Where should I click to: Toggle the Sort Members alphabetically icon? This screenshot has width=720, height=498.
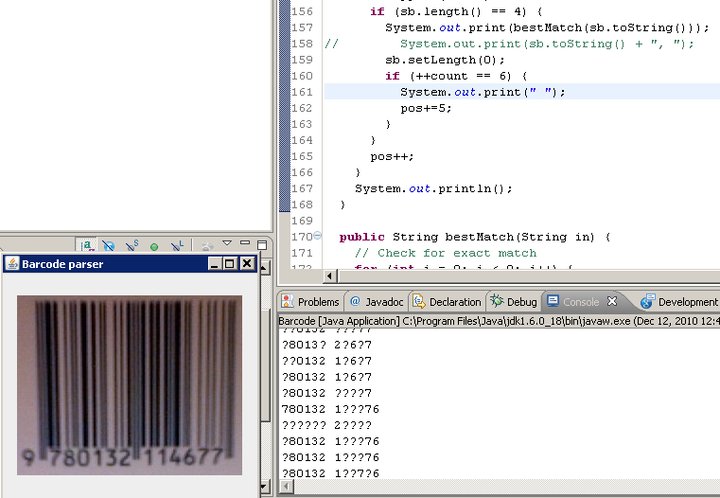click(87, 246)
